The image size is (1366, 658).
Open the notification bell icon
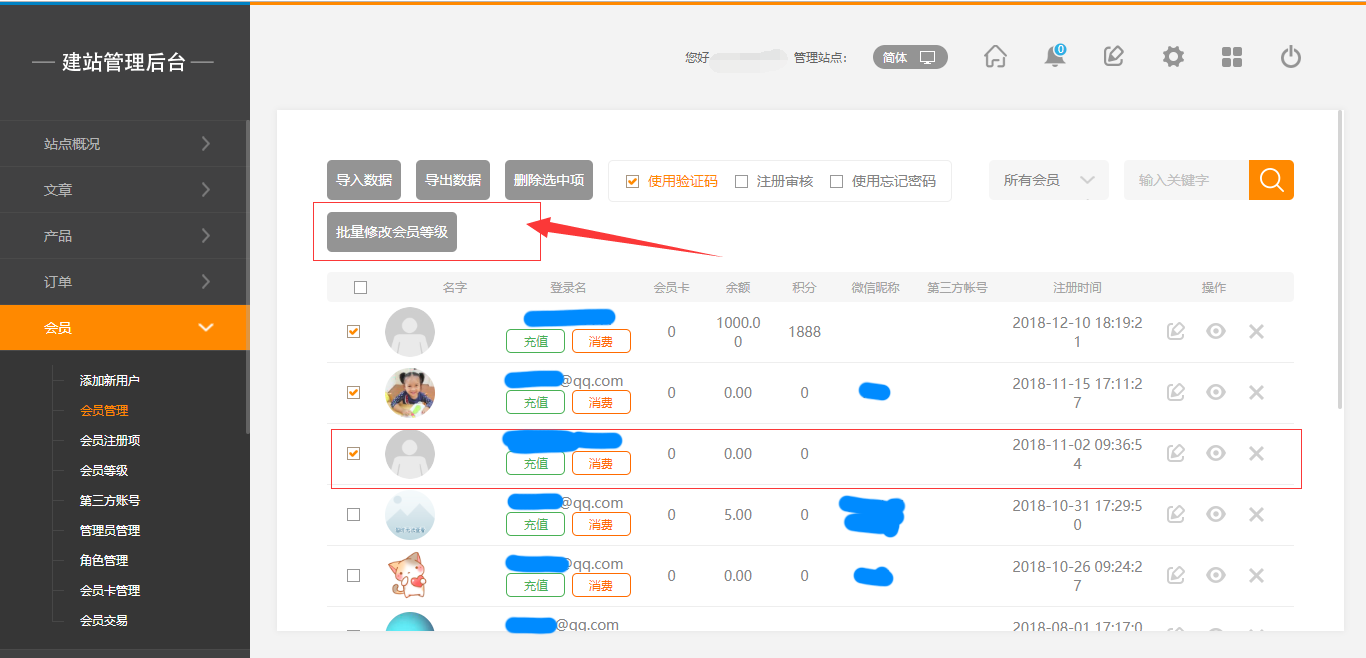[x=1054, y=57]
